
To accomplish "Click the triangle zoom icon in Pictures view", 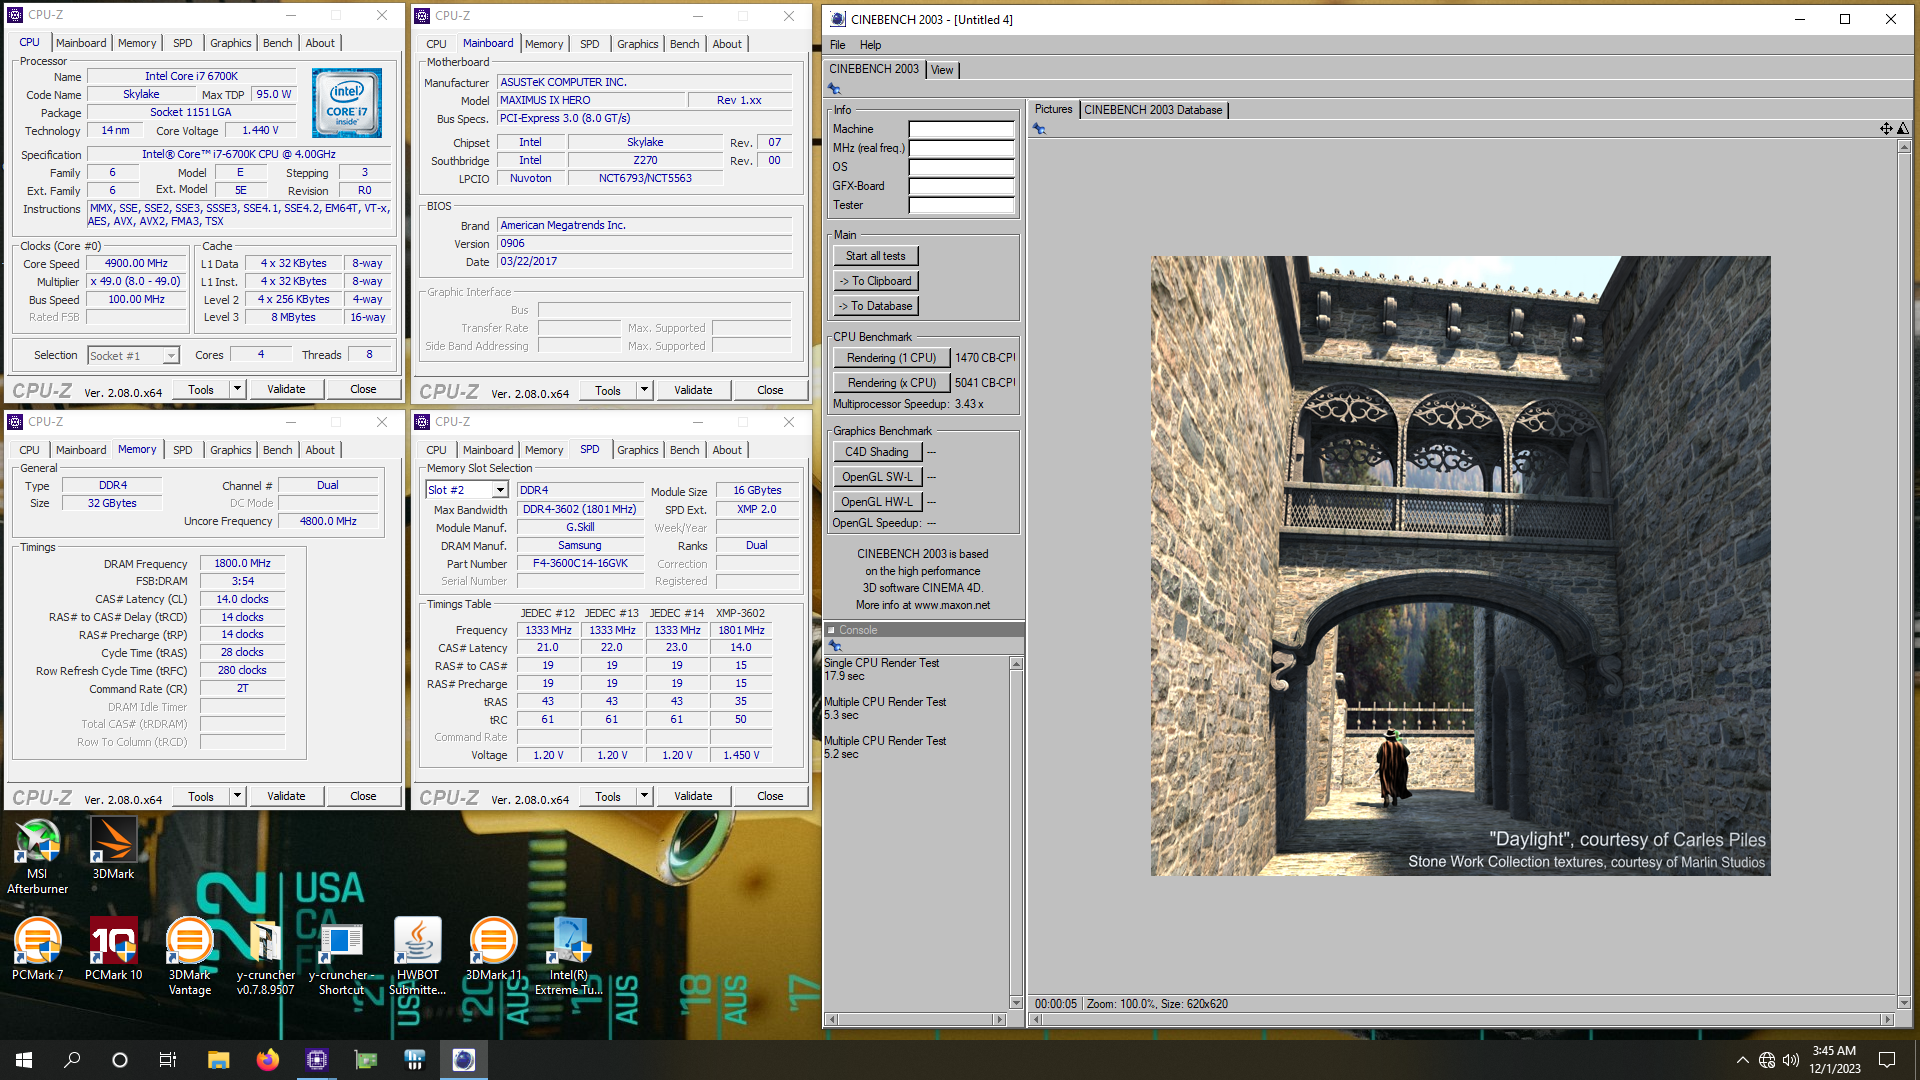I will 1902,129.
